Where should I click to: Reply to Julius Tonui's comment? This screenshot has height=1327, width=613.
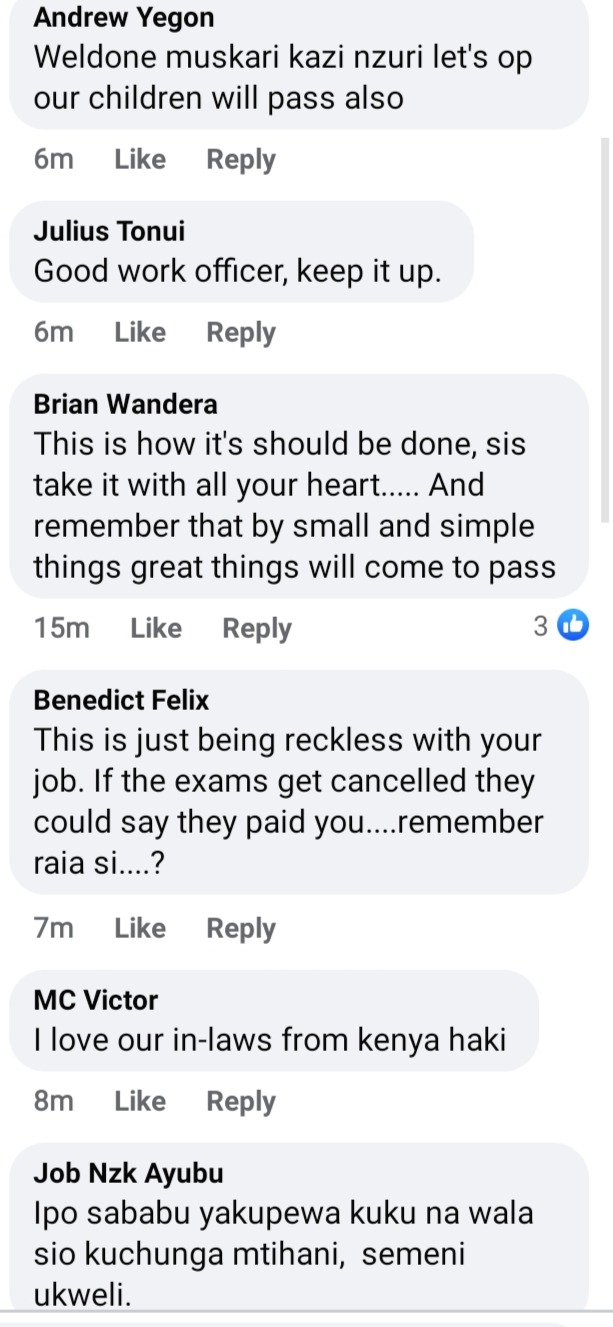click(x=241, y=333)
